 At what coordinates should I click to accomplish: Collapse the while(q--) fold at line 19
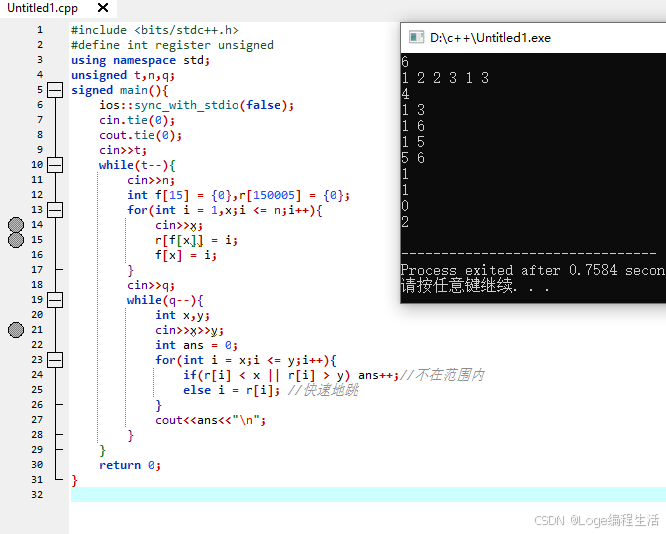click(55, 300)
